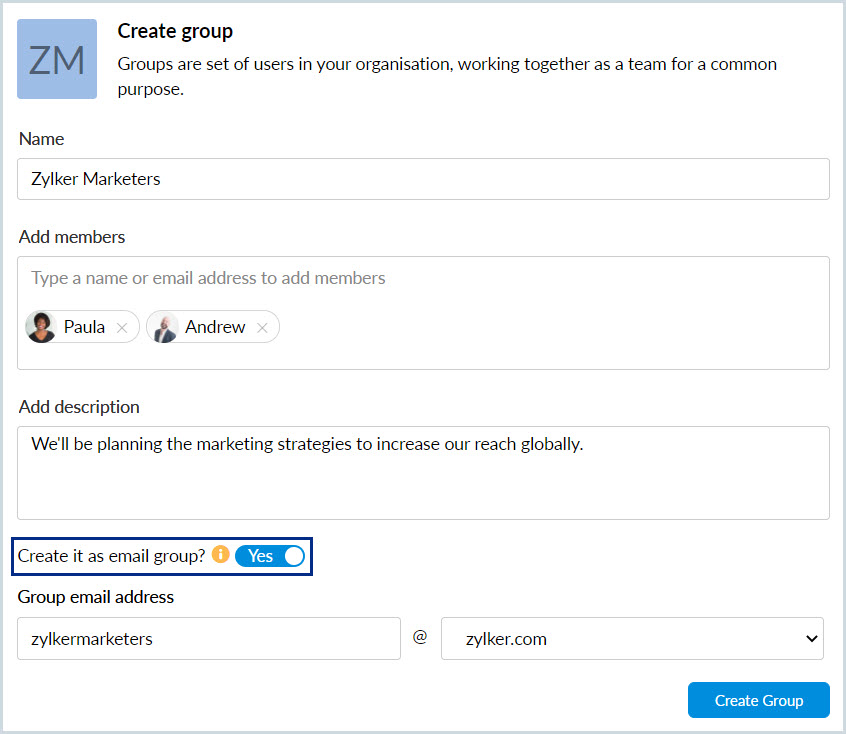Click the orange info icon beside email group
This screenshot has height=734, width=846.
(x=221, y=554)
